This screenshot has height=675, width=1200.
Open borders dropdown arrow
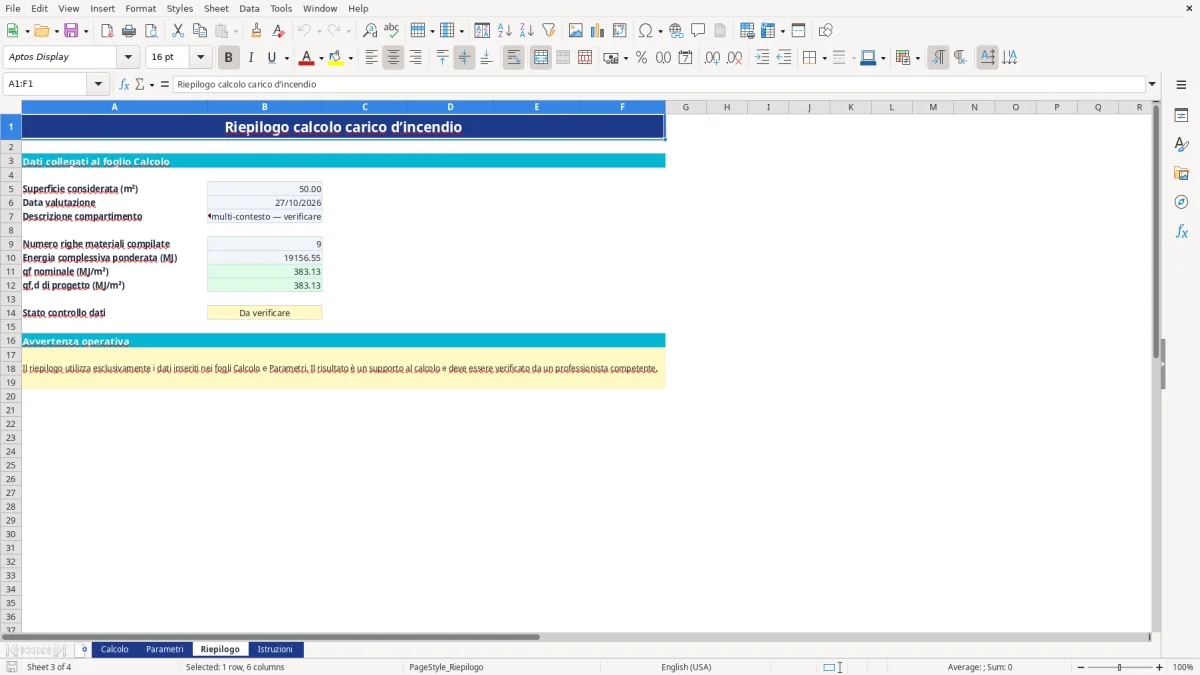824,58
